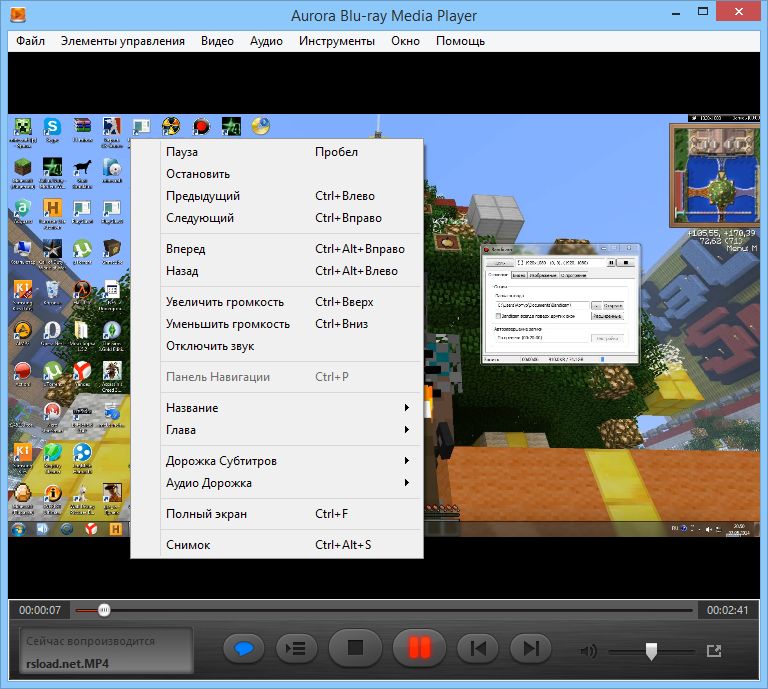
Task: Click the red record icon in video
Action: click(x=201, y=126)
